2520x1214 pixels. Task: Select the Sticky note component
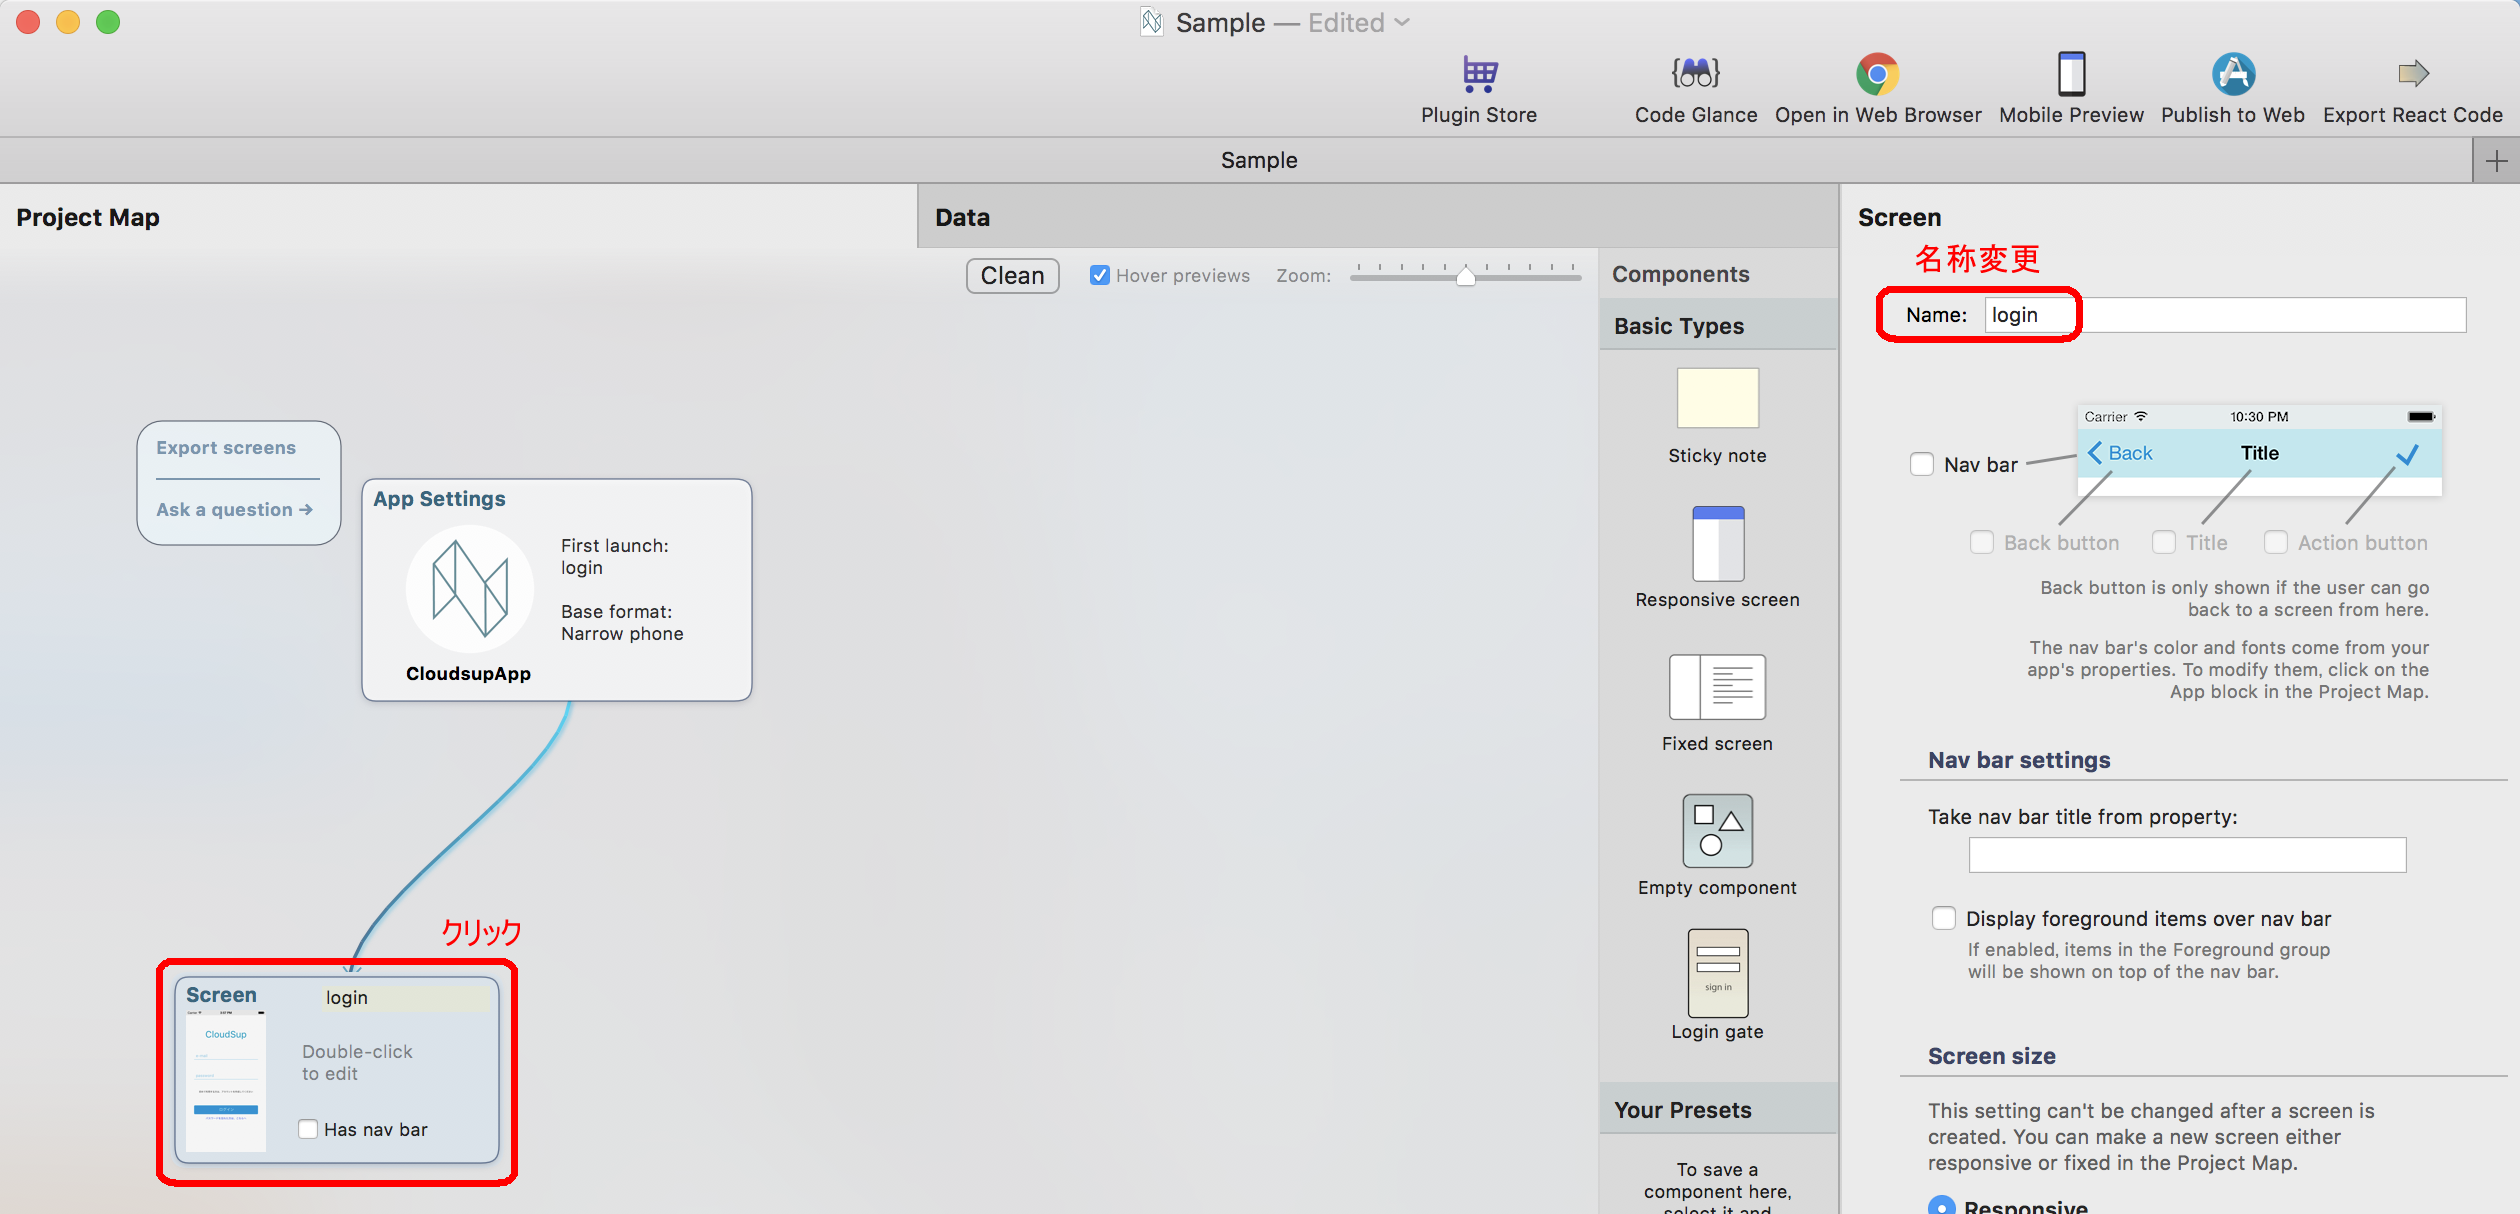coord(1717,399)
